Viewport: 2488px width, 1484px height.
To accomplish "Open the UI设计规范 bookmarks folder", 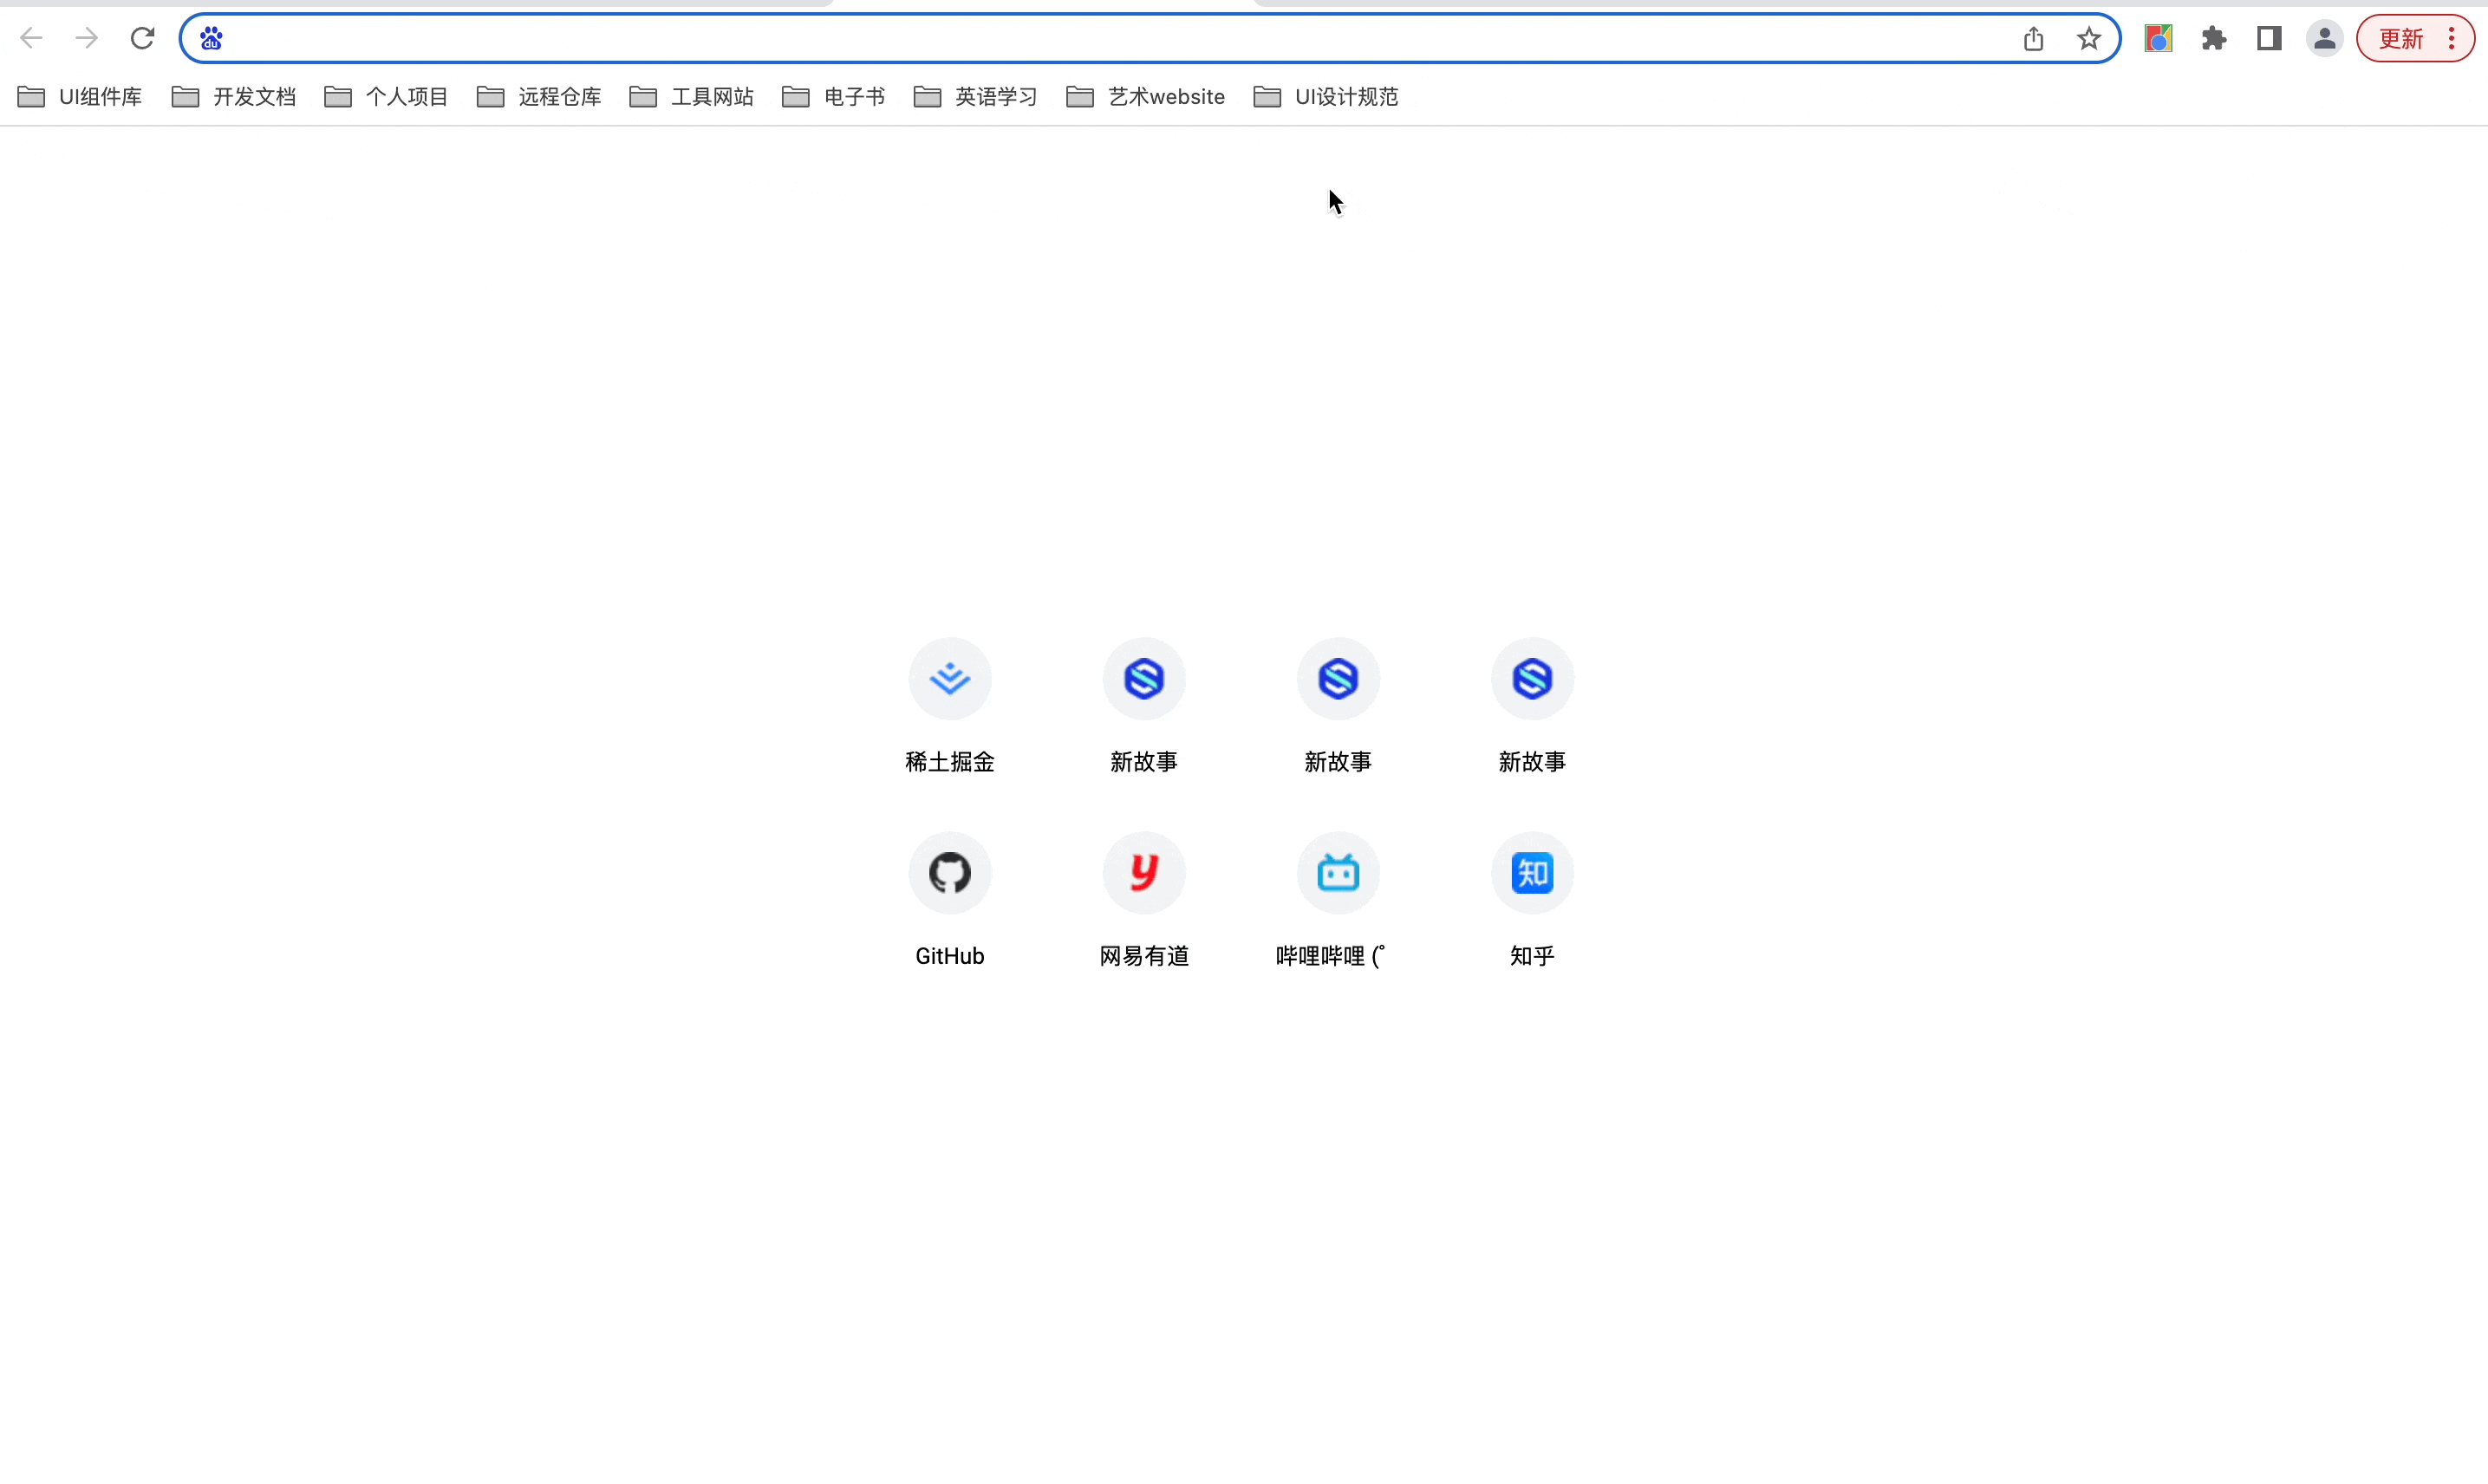I will tap(1325, 96).
